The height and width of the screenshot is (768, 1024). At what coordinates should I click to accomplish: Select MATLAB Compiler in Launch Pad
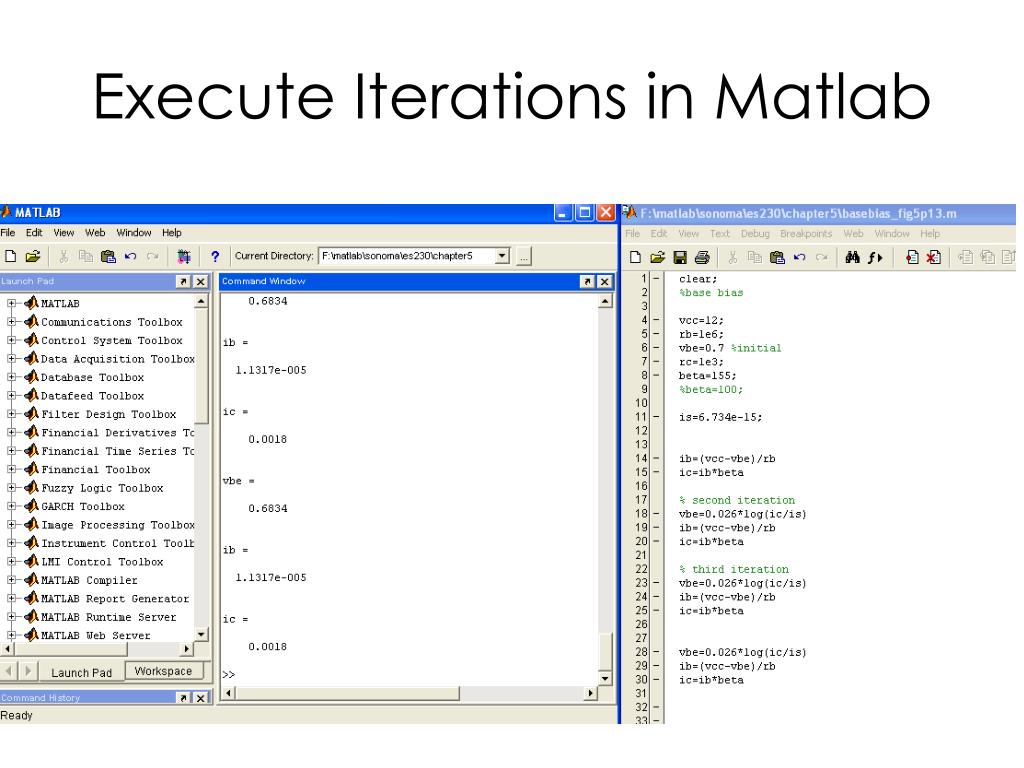[89, 580]
